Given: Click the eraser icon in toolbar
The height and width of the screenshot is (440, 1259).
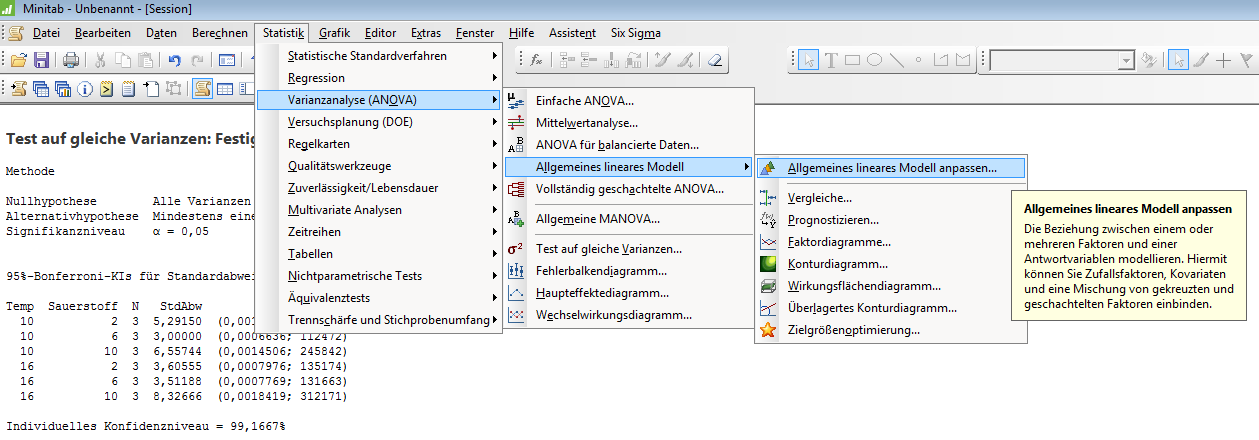Looking at the screenshot, I should pos(714,60).
